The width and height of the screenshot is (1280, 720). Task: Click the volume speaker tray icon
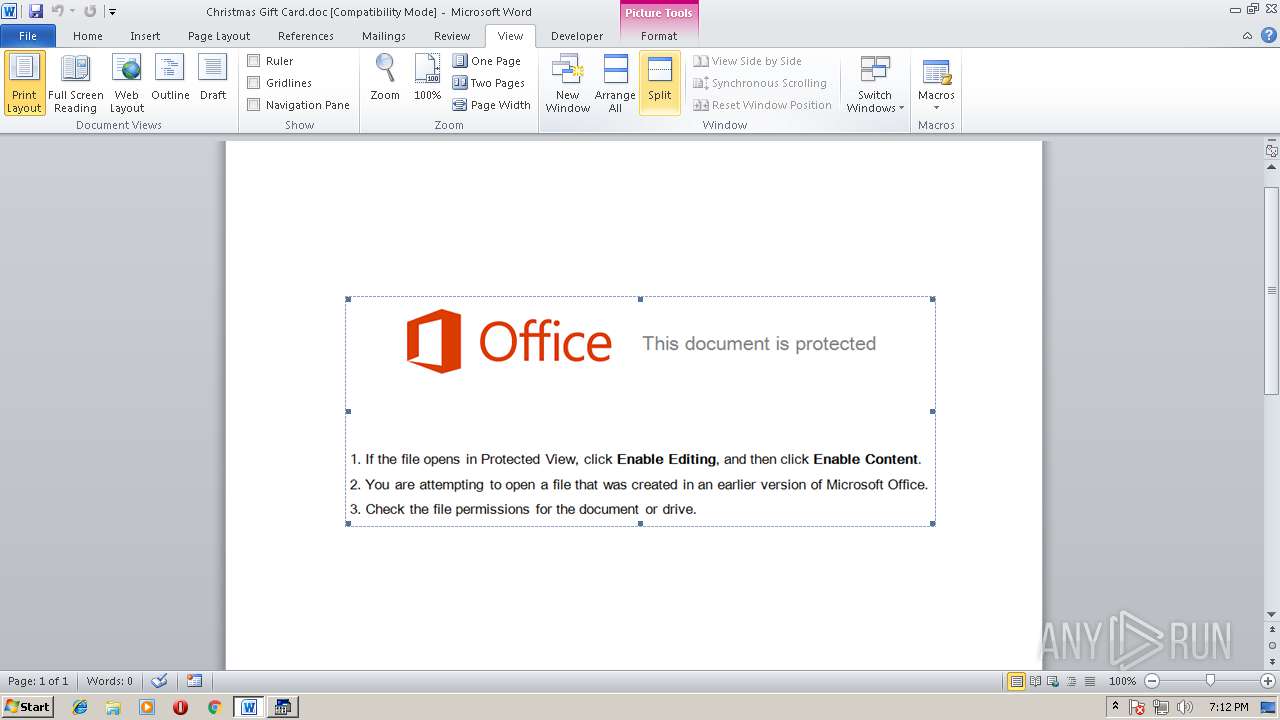(1185, 707)
